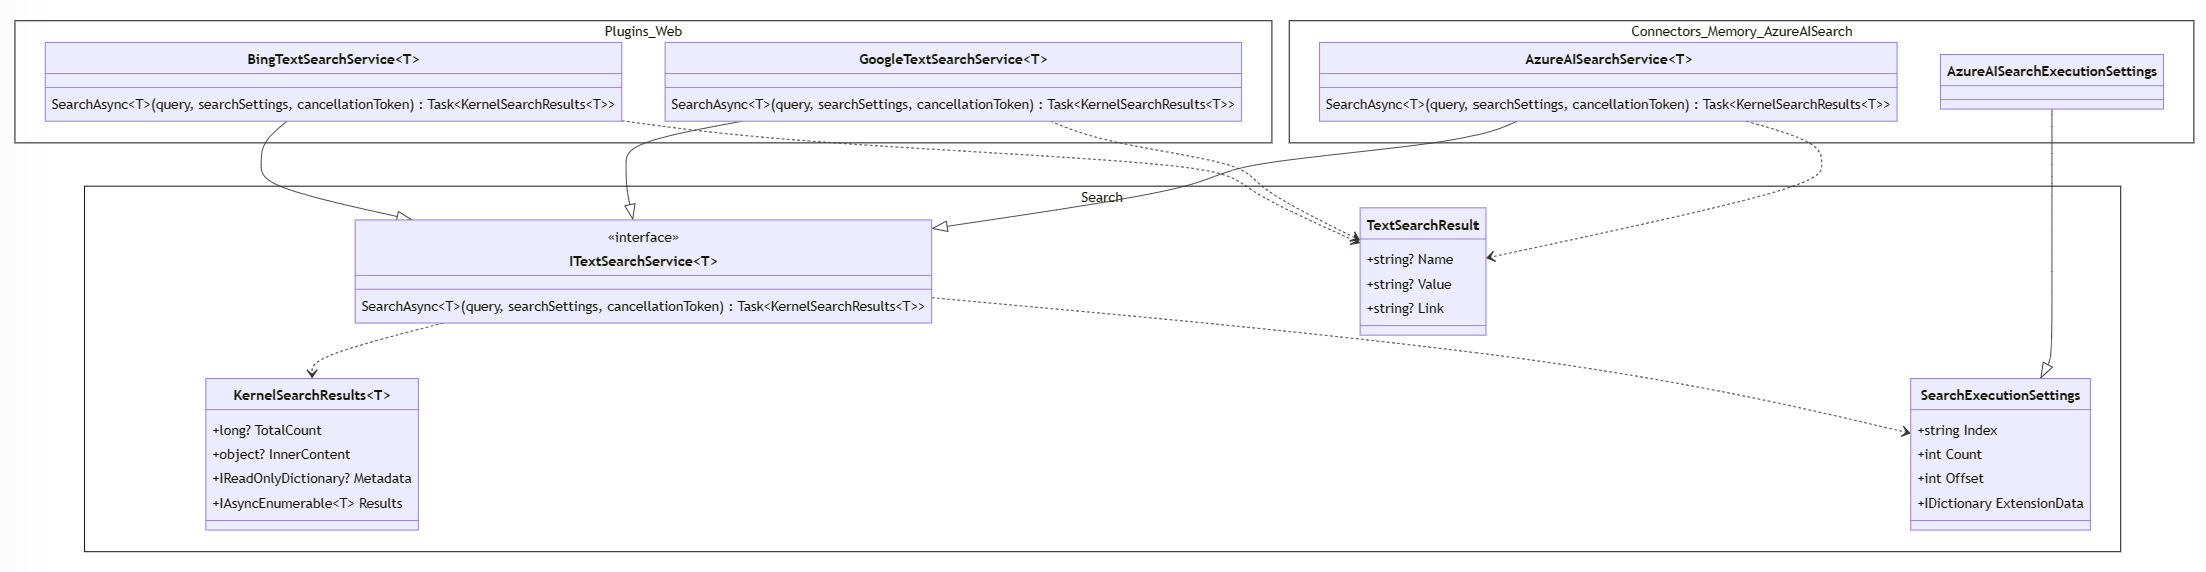Select the +IAsyncEnumerable<T> Results attribute
Screen dimensions: 2206x572
coord(307,503)
